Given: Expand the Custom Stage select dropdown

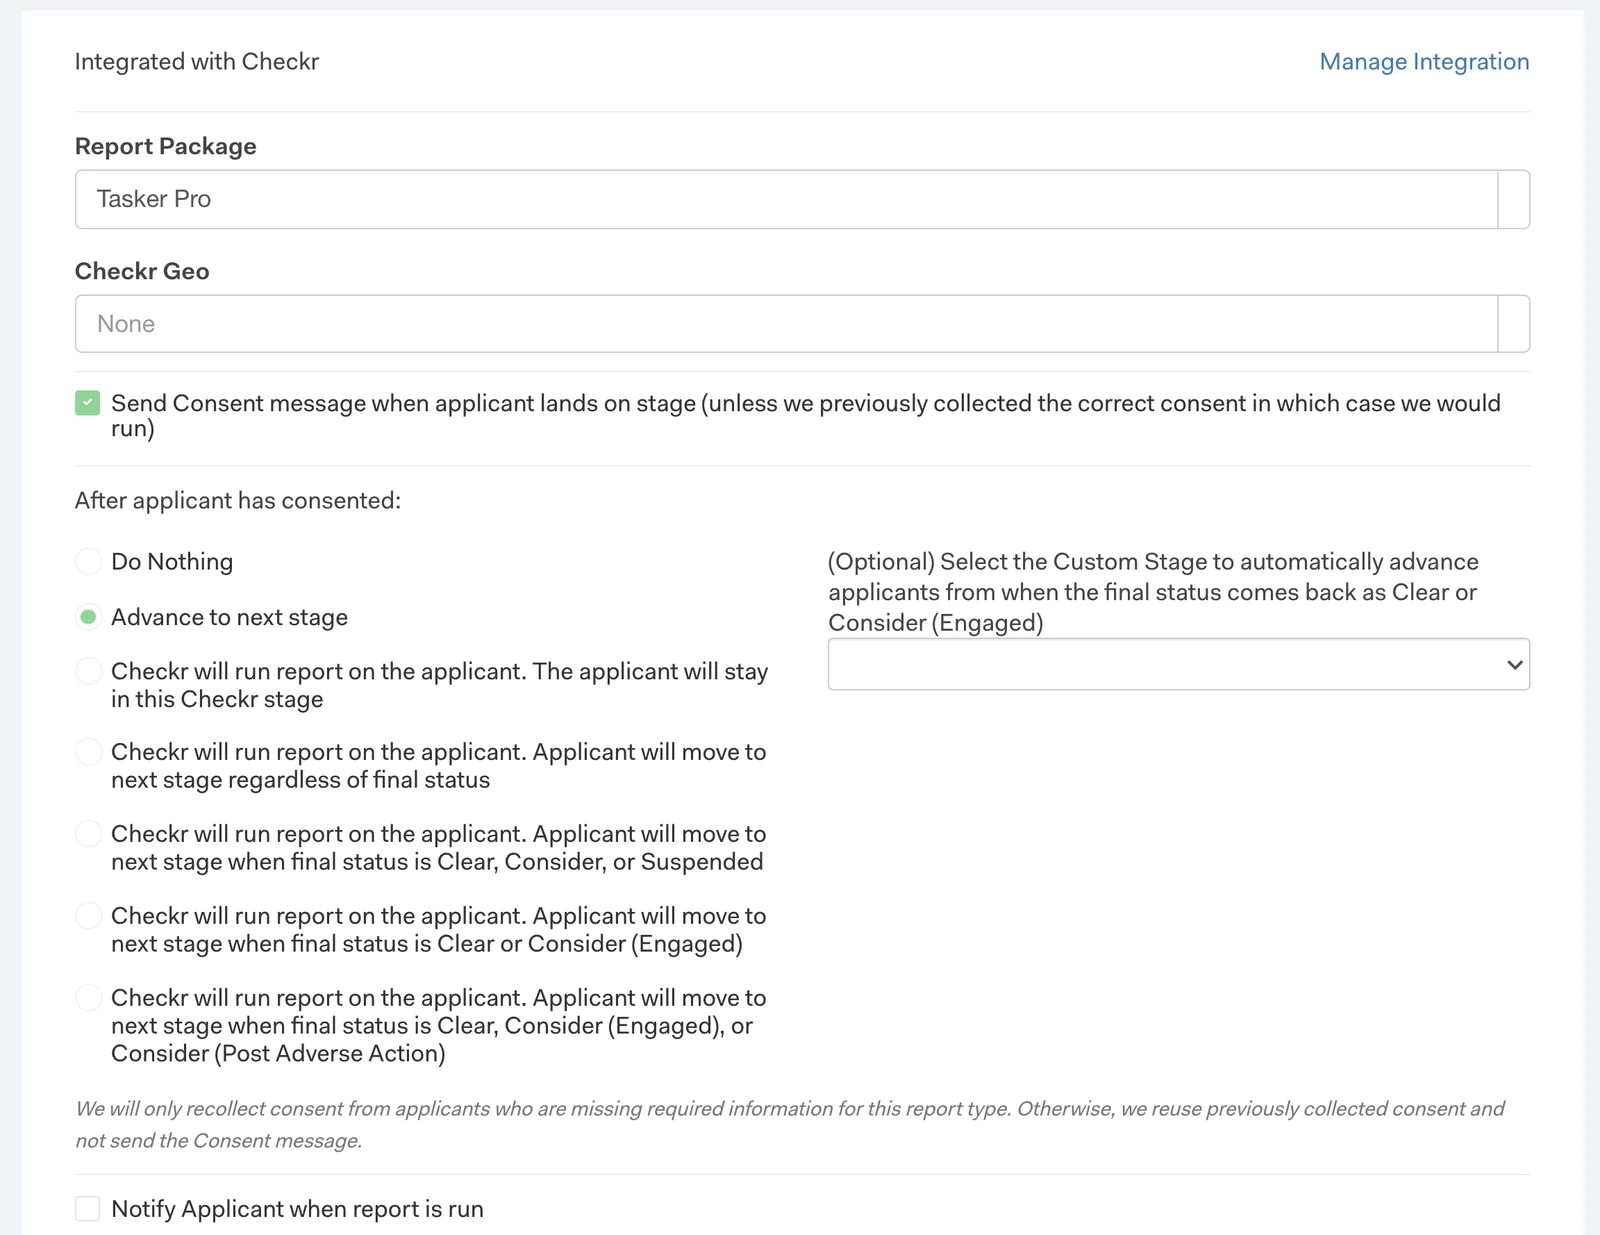Looking at the screenshot, I should [x=1179, y=664].
